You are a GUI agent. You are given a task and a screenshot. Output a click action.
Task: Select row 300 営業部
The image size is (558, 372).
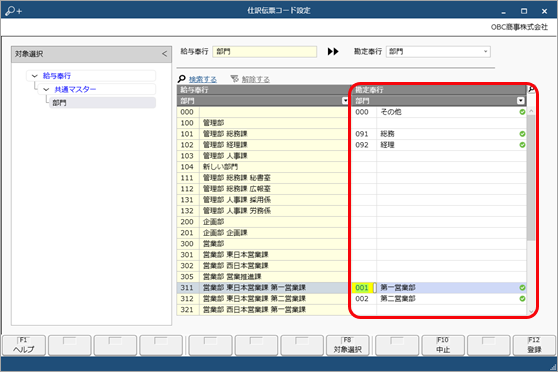point(264,244)
